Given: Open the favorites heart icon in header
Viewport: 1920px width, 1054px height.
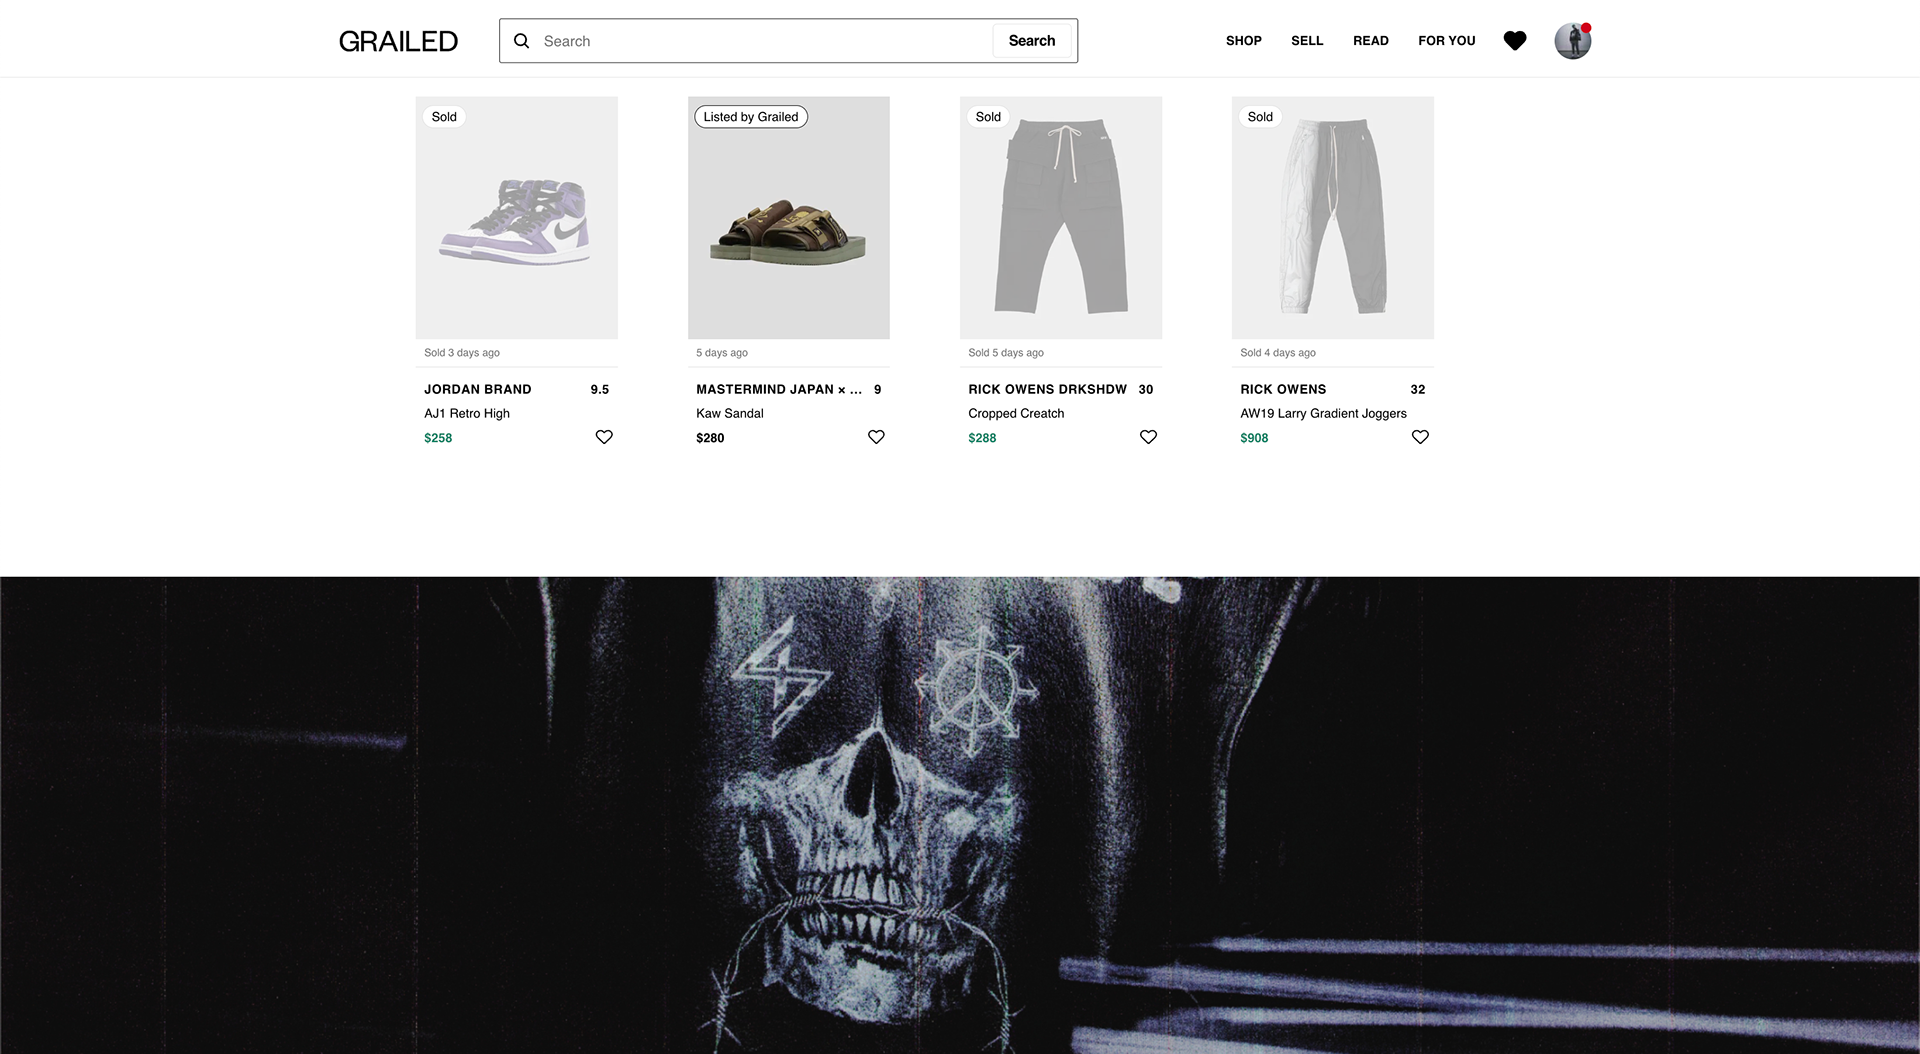Looking at the screenshot, I should click(x=1515, y=41).
